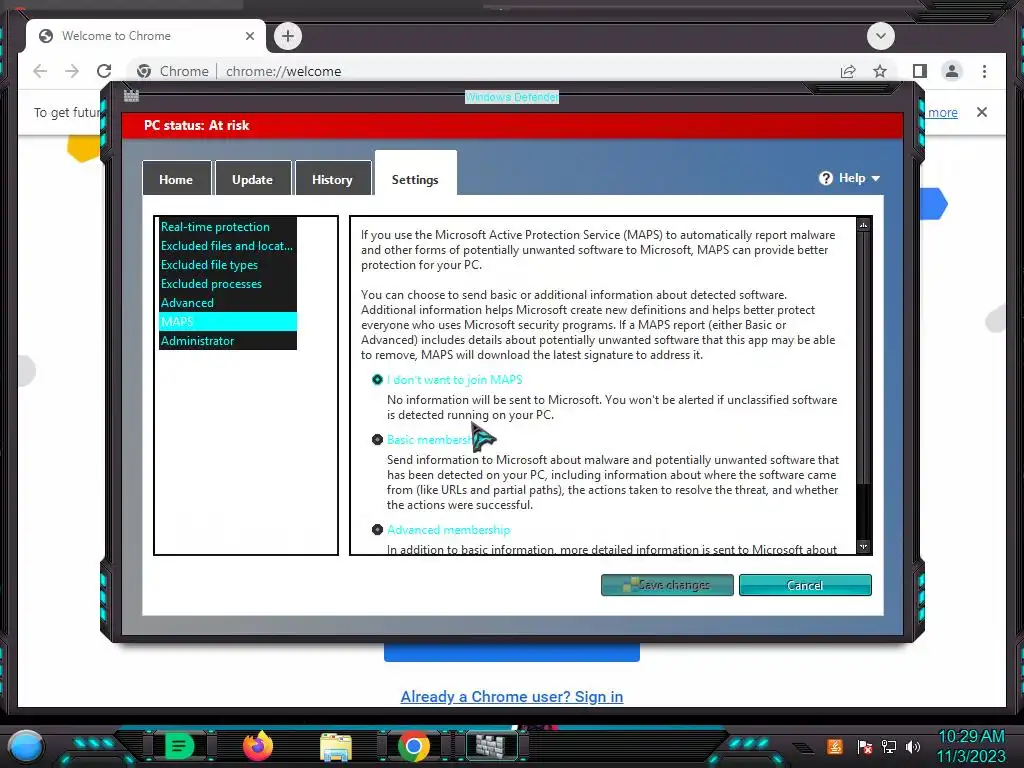Open network tray icon
Viewport: 1024px width, 768px height.
click(889, 746)
